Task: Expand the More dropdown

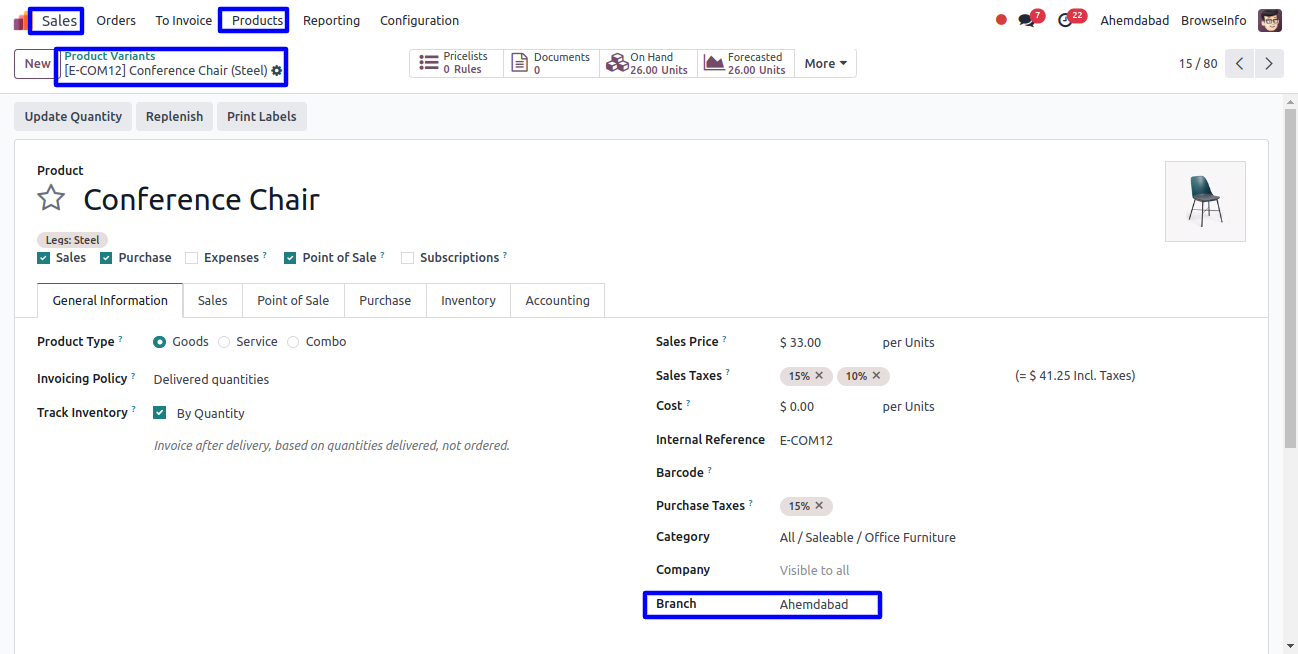Action: pos(825,64)
